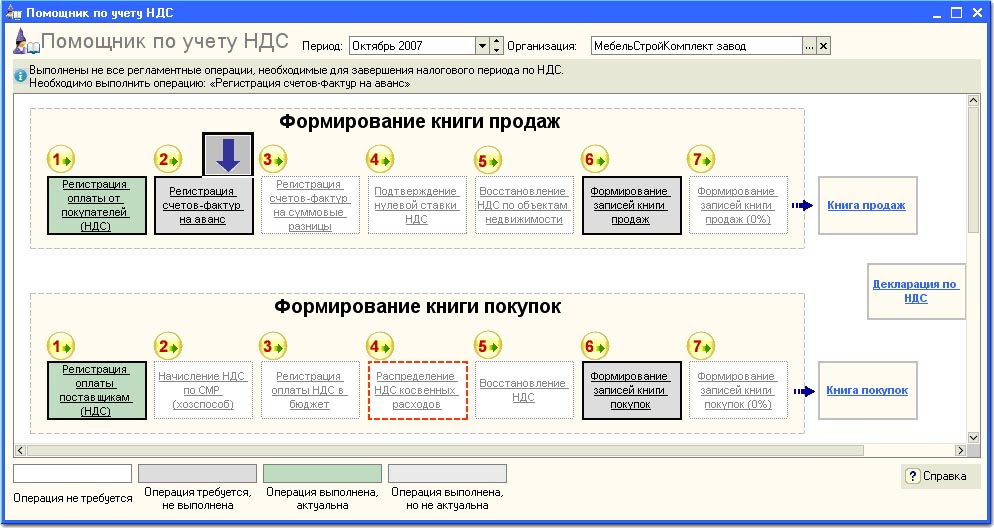Open Регистрация счетов-фактур на аванс operation
The image size is (994, 528).
click(x=203, y=205)
